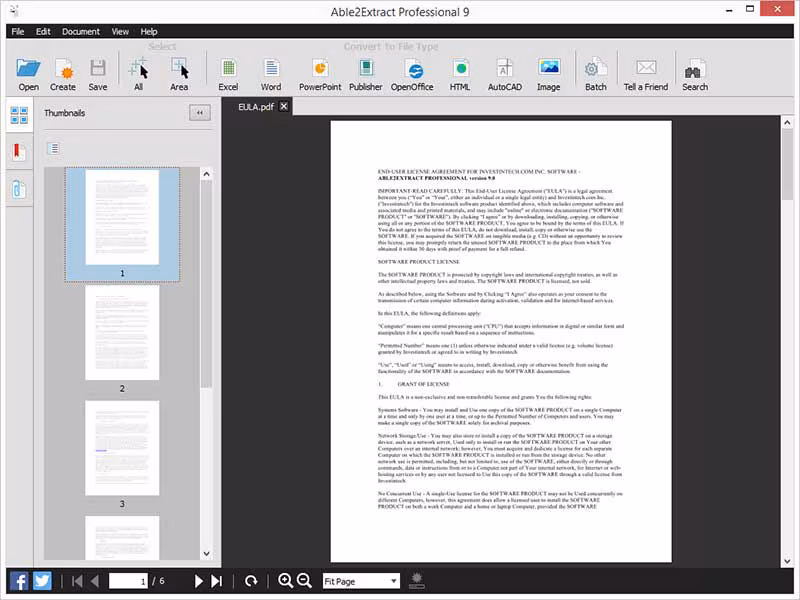Click the thumbnails panel scrollbar thumb

pyautogui.click(x=206, y=284)
